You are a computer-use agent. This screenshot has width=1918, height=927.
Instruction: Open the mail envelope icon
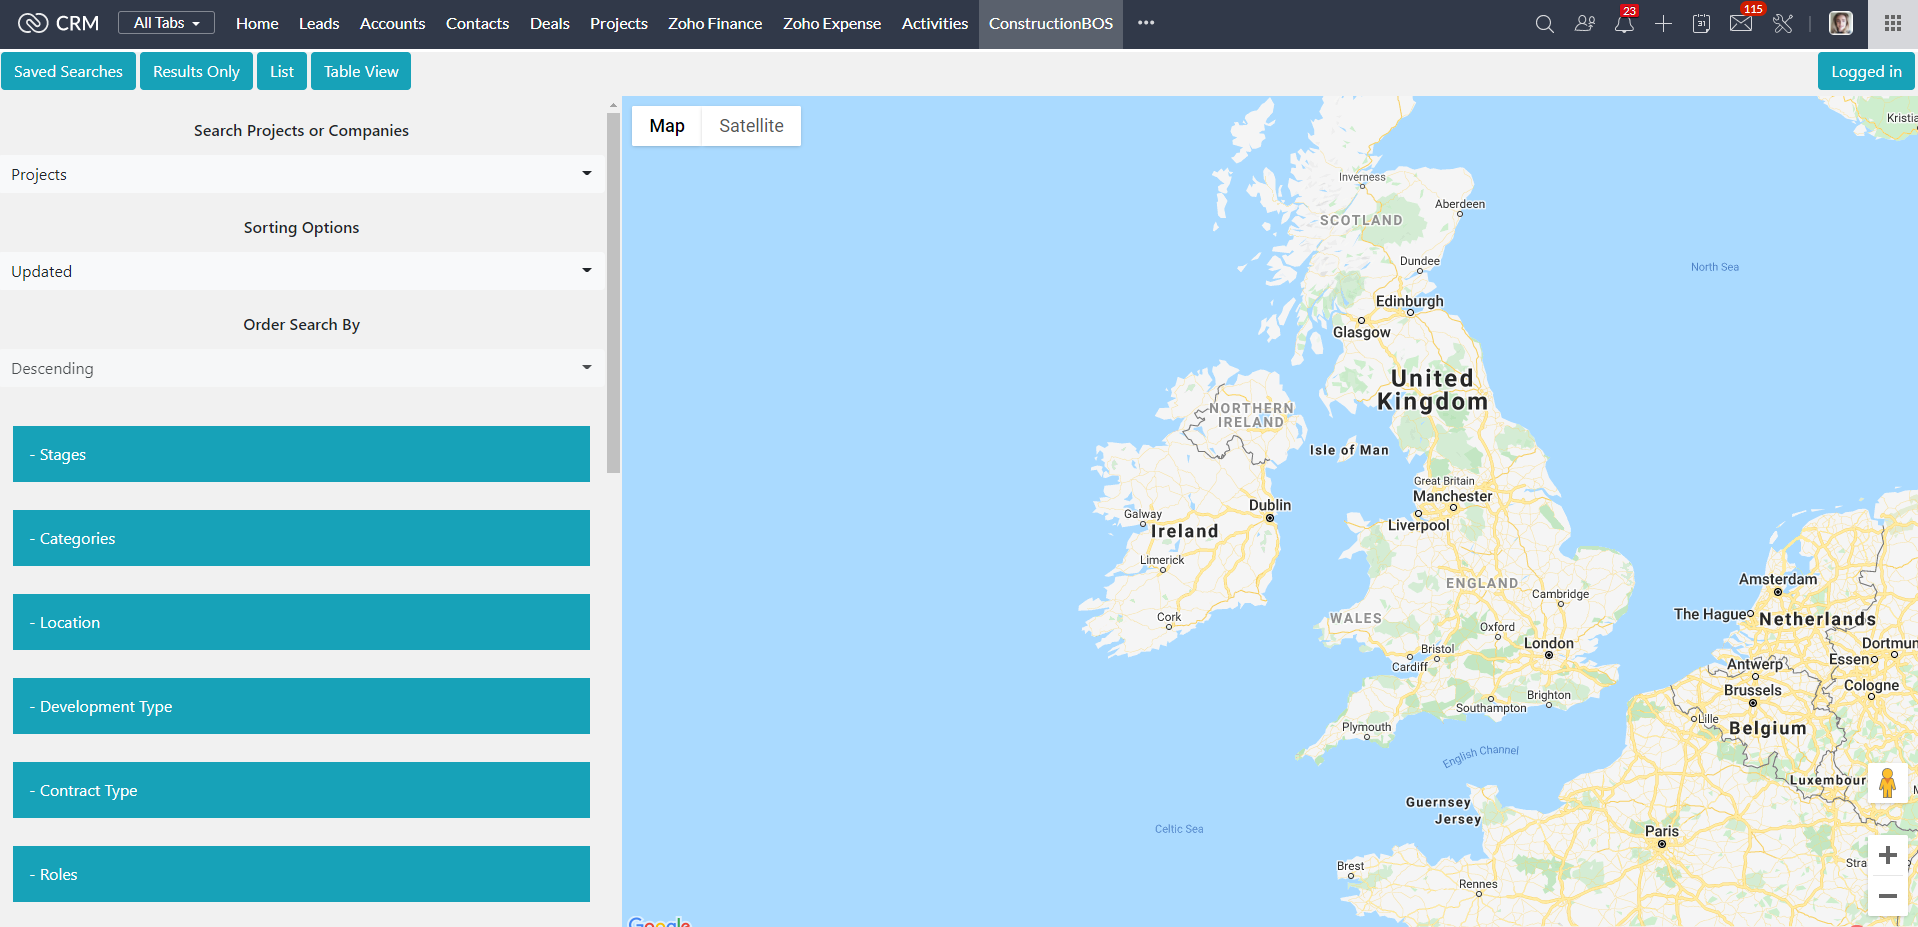(1741, 23)
